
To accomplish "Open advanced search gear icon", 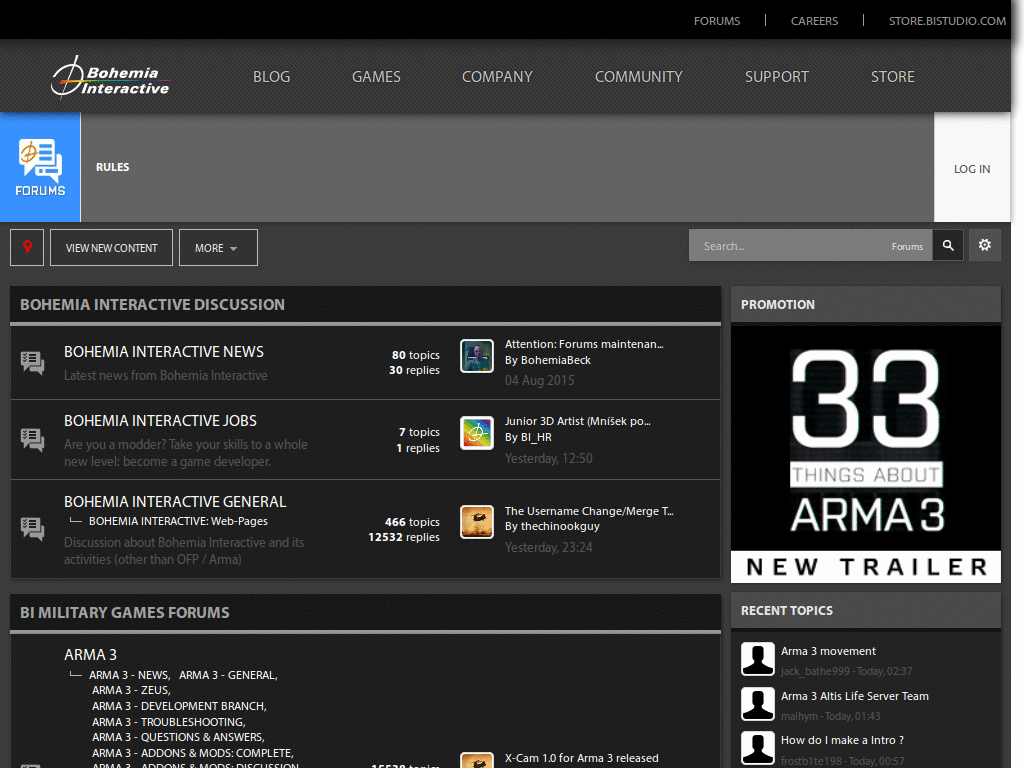I will click(x=985, y=245).
